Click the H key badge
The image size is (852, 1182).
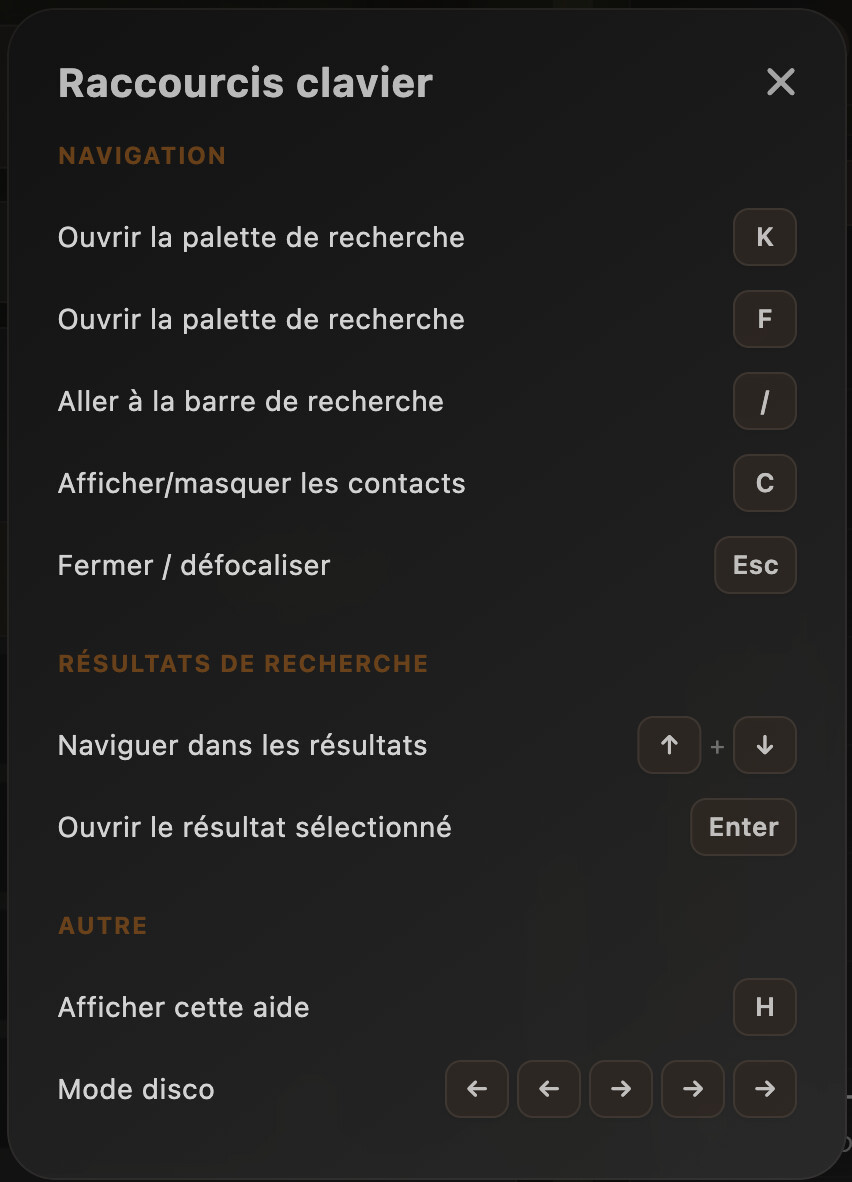[765, 1007]
